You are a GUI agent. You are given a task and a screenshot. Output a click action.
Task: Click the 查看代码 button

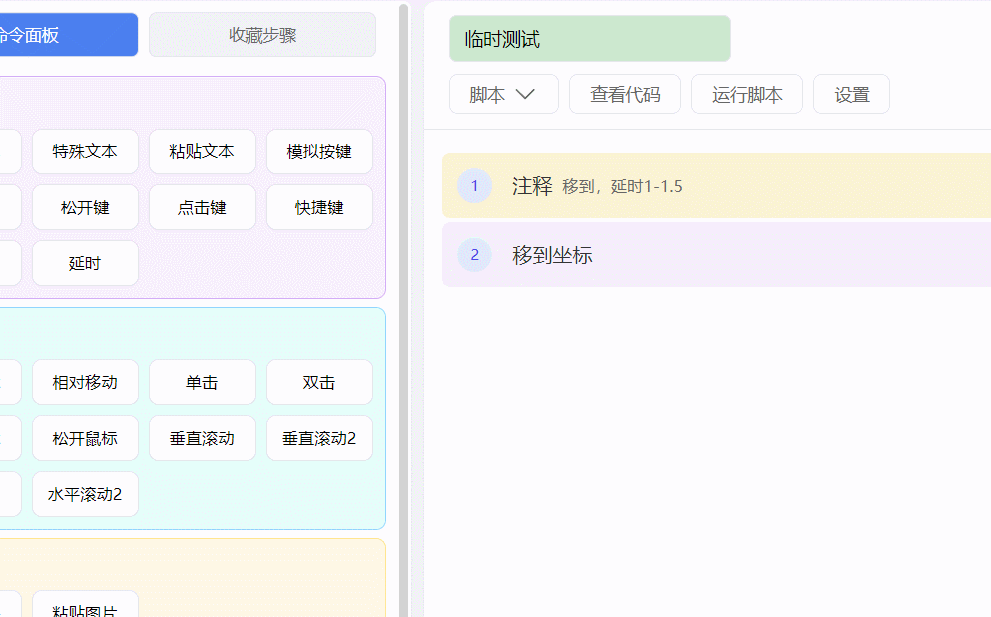click(x=625, y=94)
